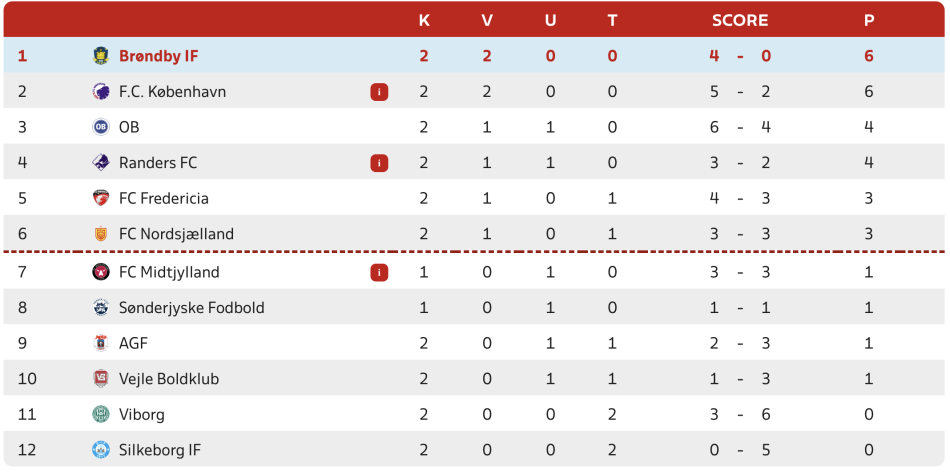Open info badge beside F.C. København
Image resolution: width=950 pixels, height=474 pixels.
pos(379,92)
